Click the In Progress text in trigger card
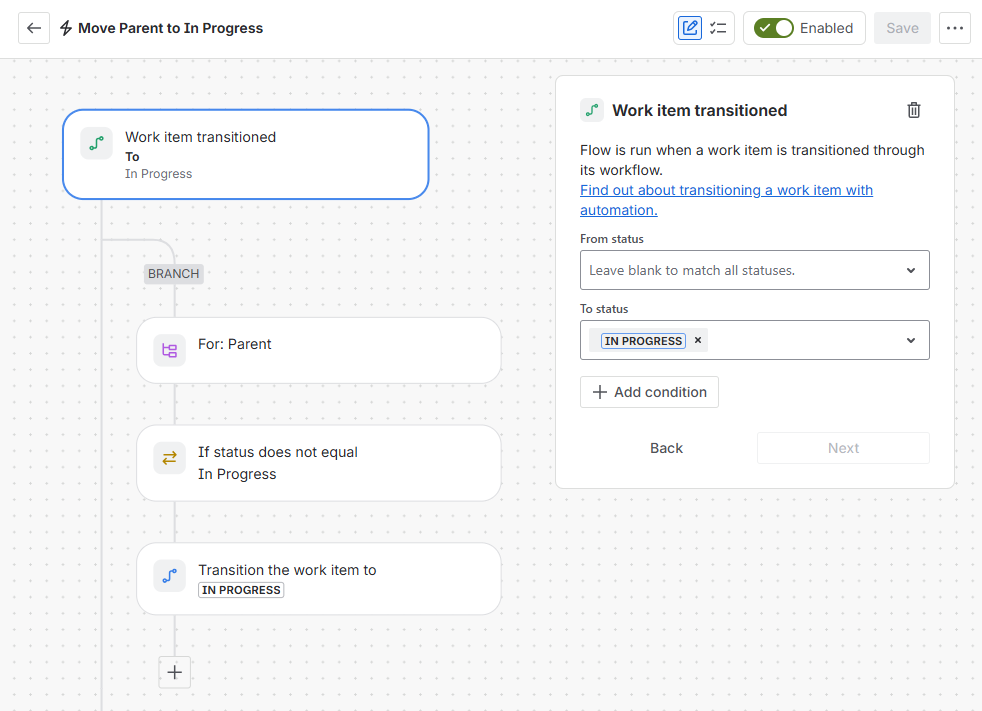The width and height of the screenshot is (982, 711). [x=158, y=174]
